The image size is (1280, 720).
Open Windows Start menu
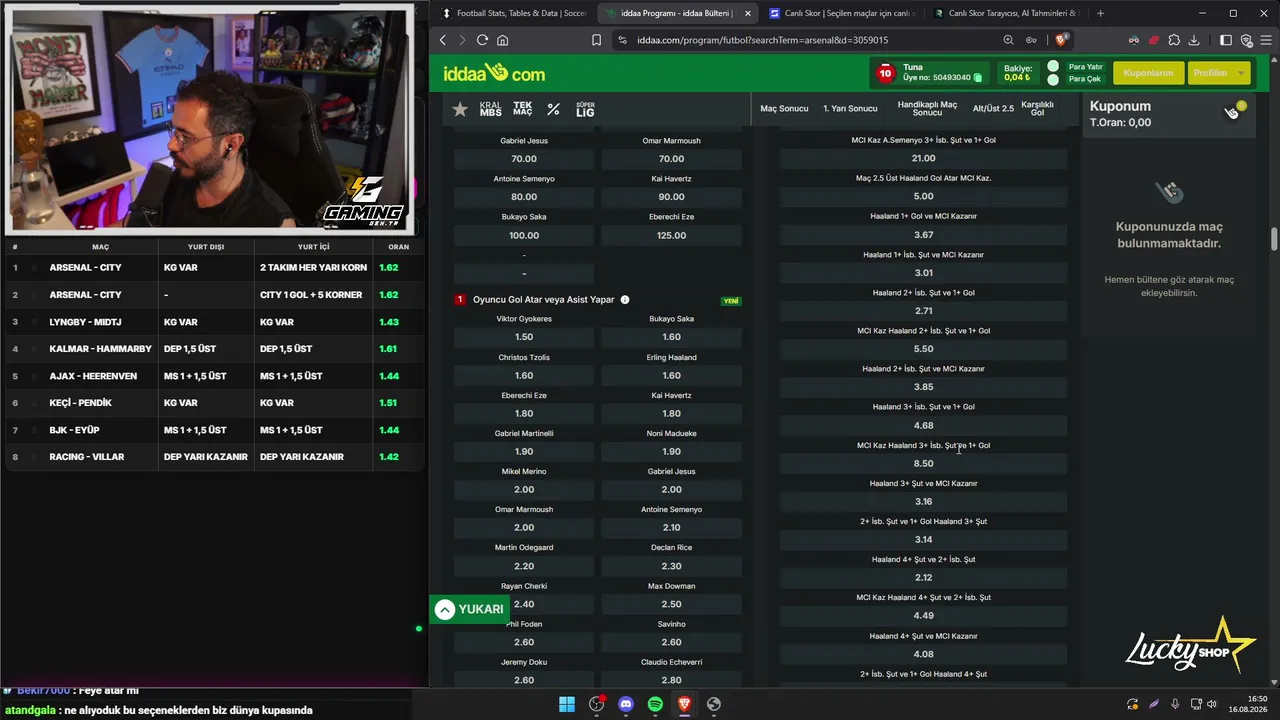coord(567,704)
